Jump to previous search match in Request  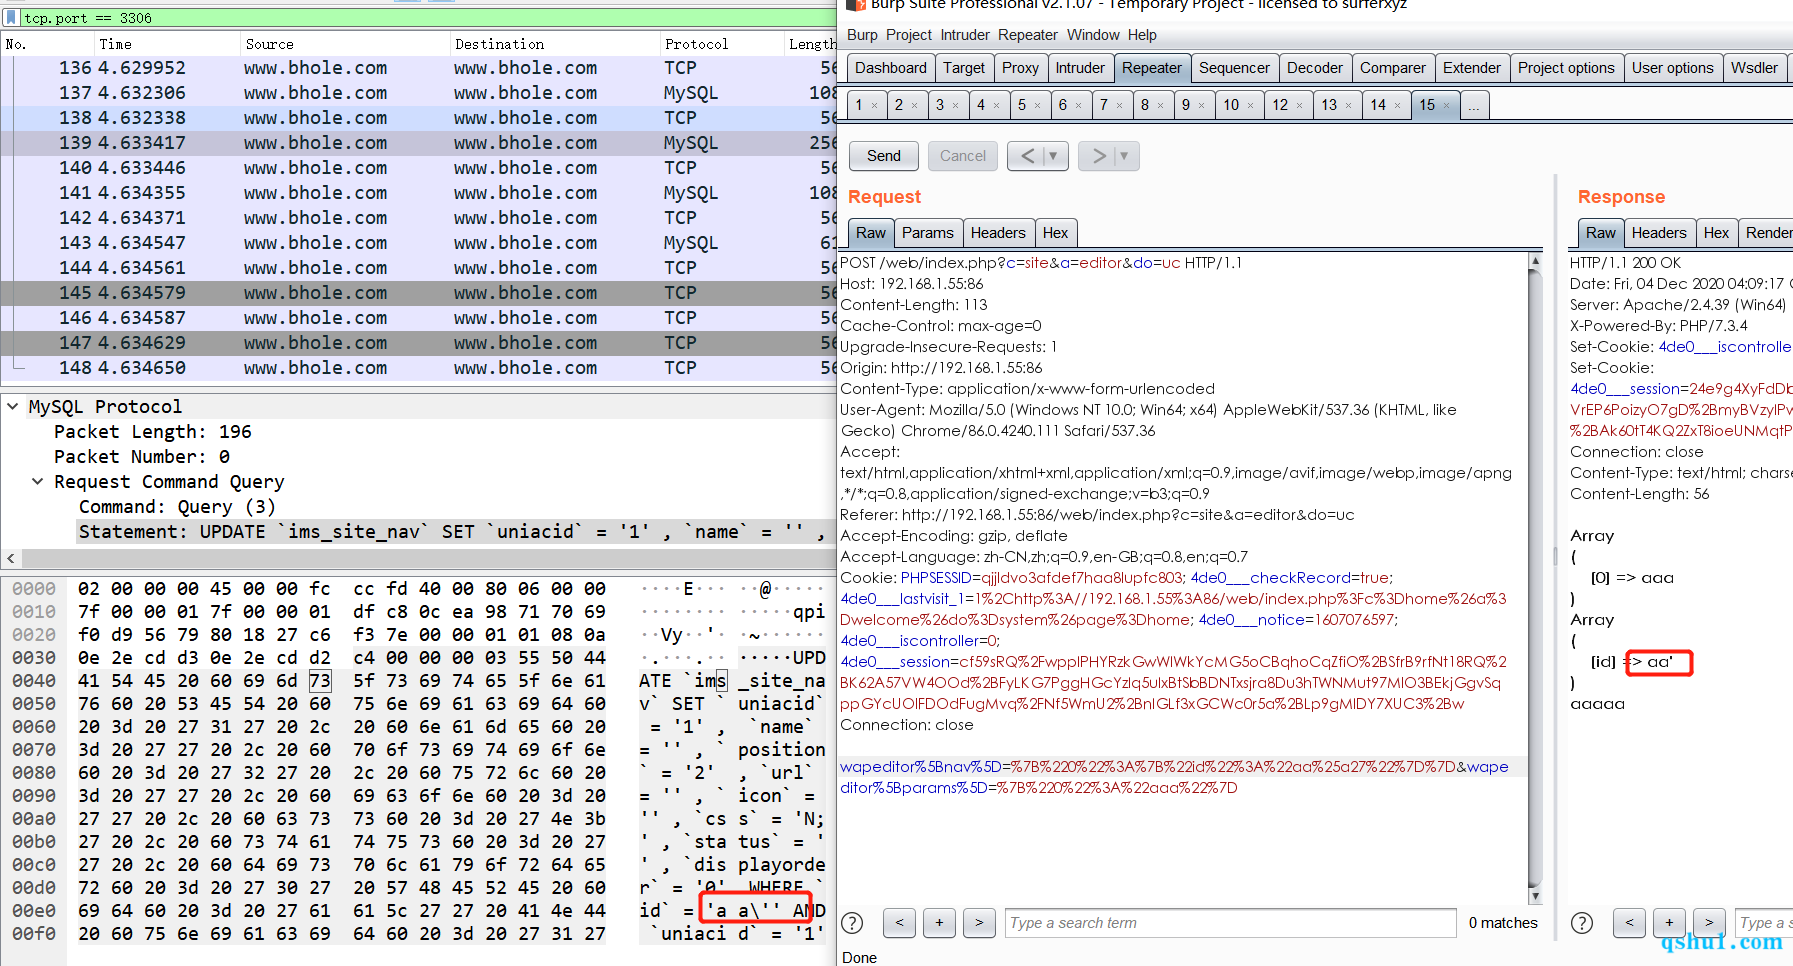[x=900, y=923]
